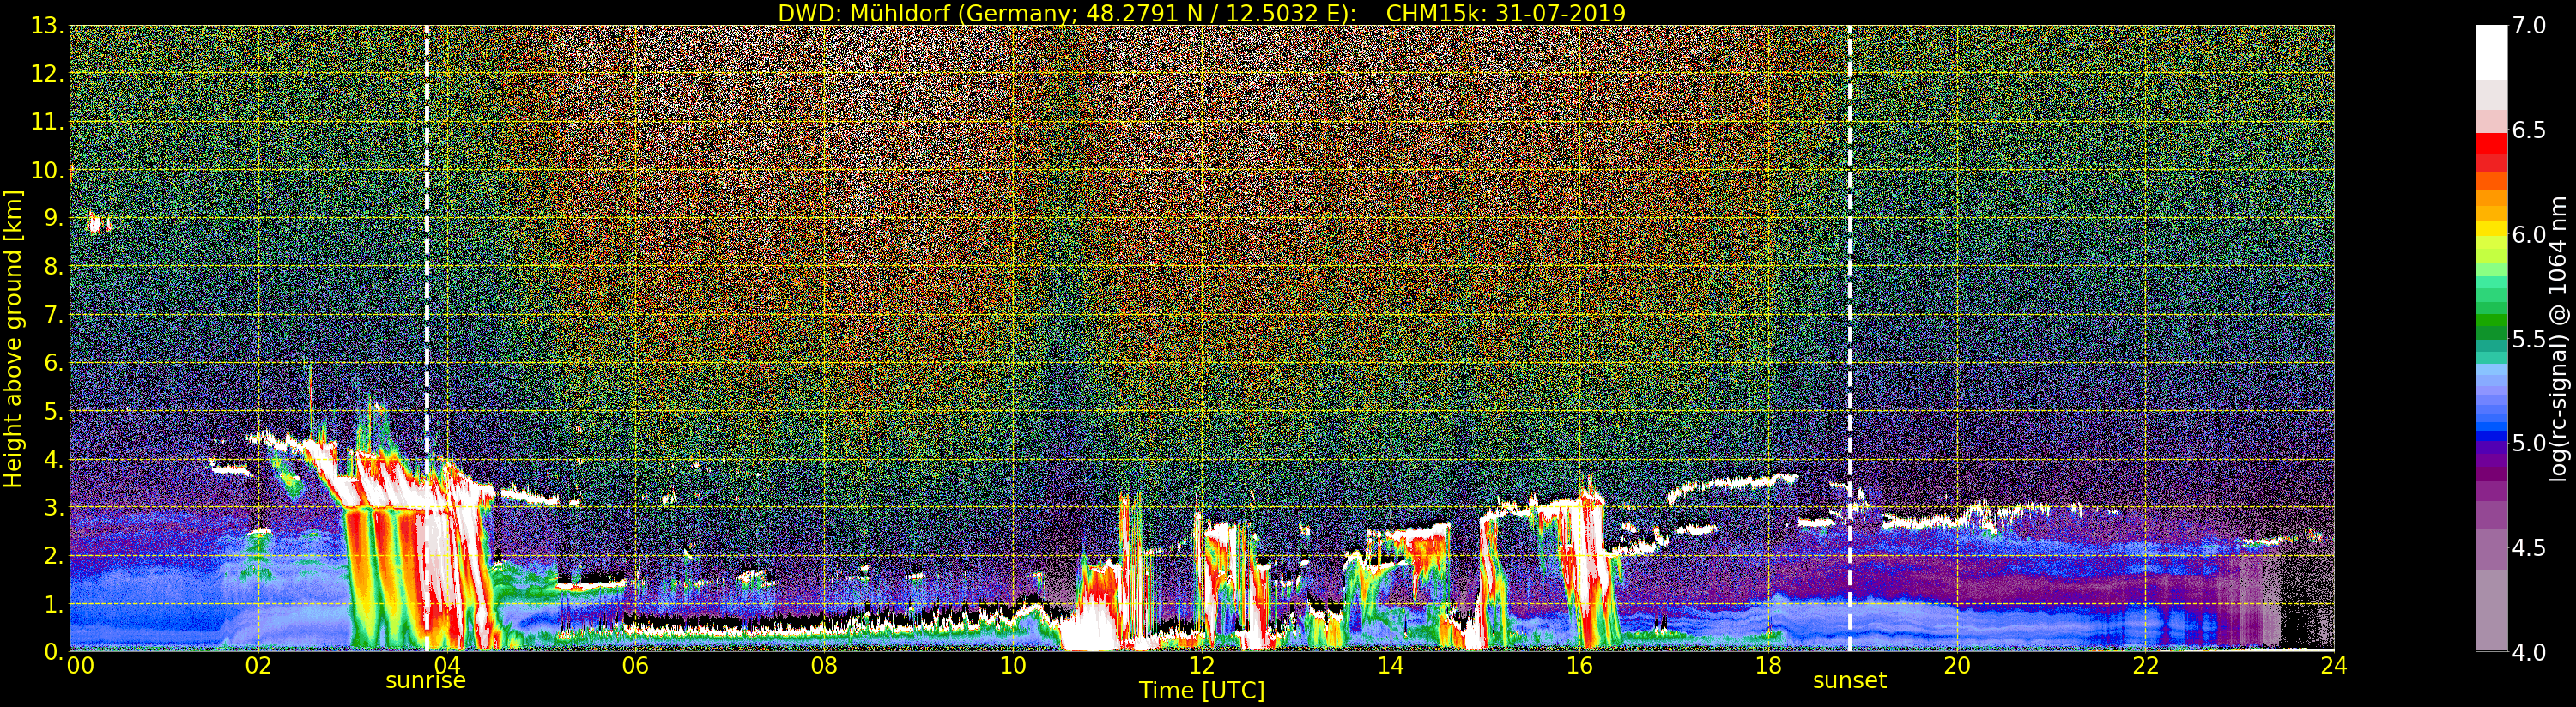2576x707 pixels.
Task: Click the '3.' height axis tick label
Action: (x=53, y=507)
